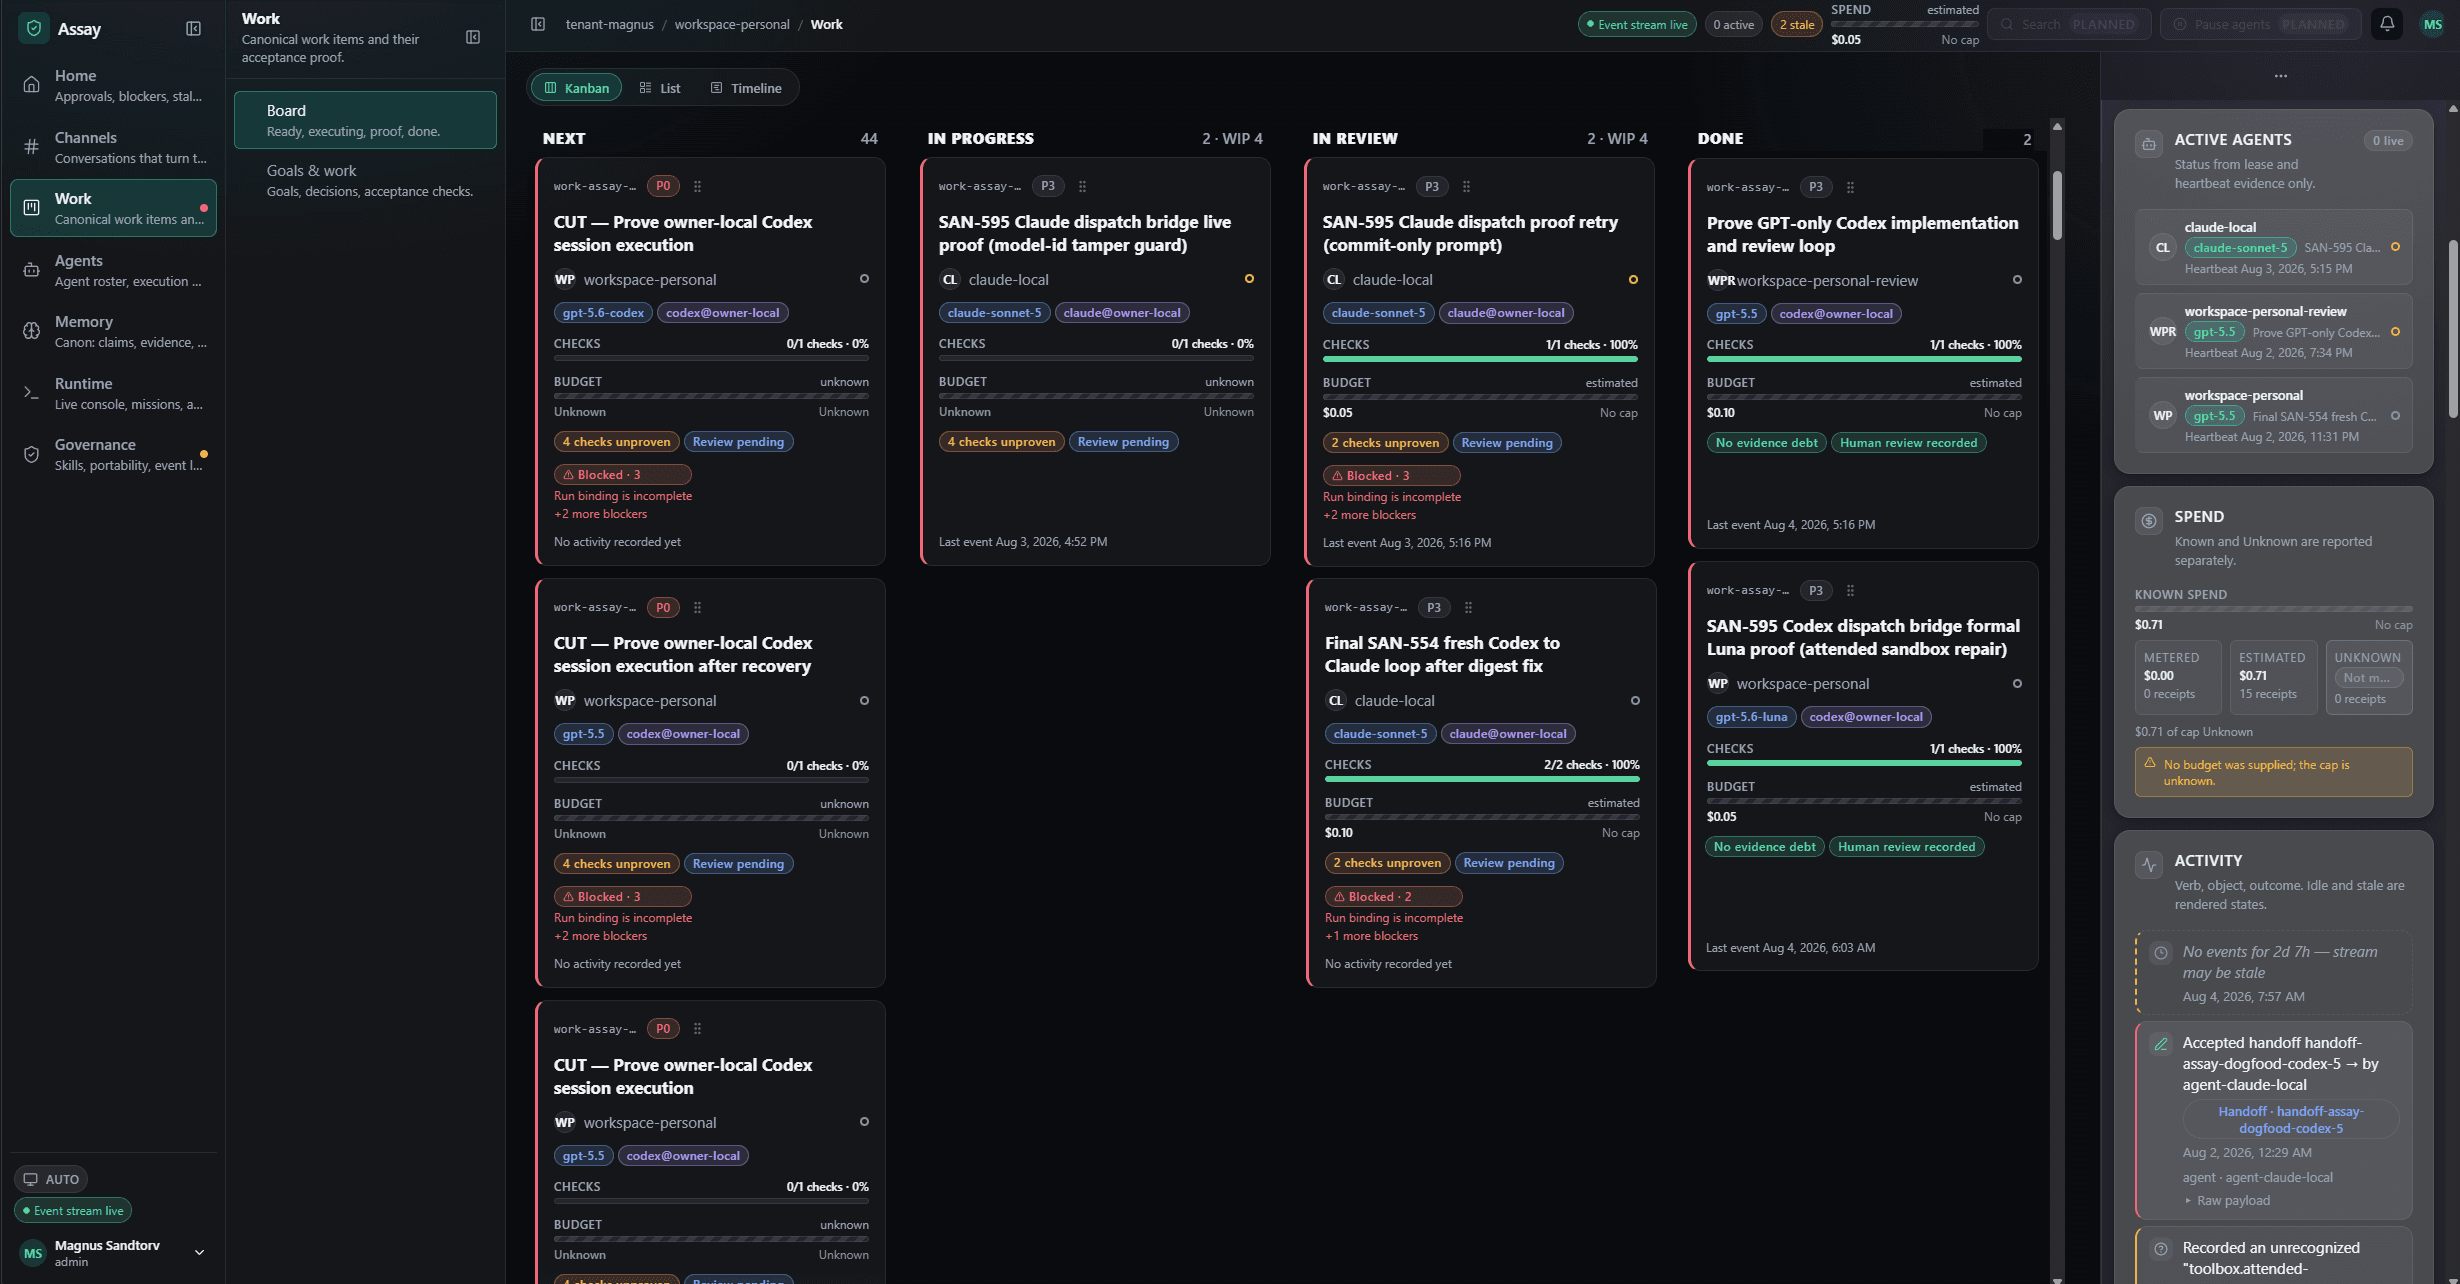Click the Search planned input field
The height and width of the screenshot is (1284, 2460).
pyautogui.click(x=2069, y=24)
